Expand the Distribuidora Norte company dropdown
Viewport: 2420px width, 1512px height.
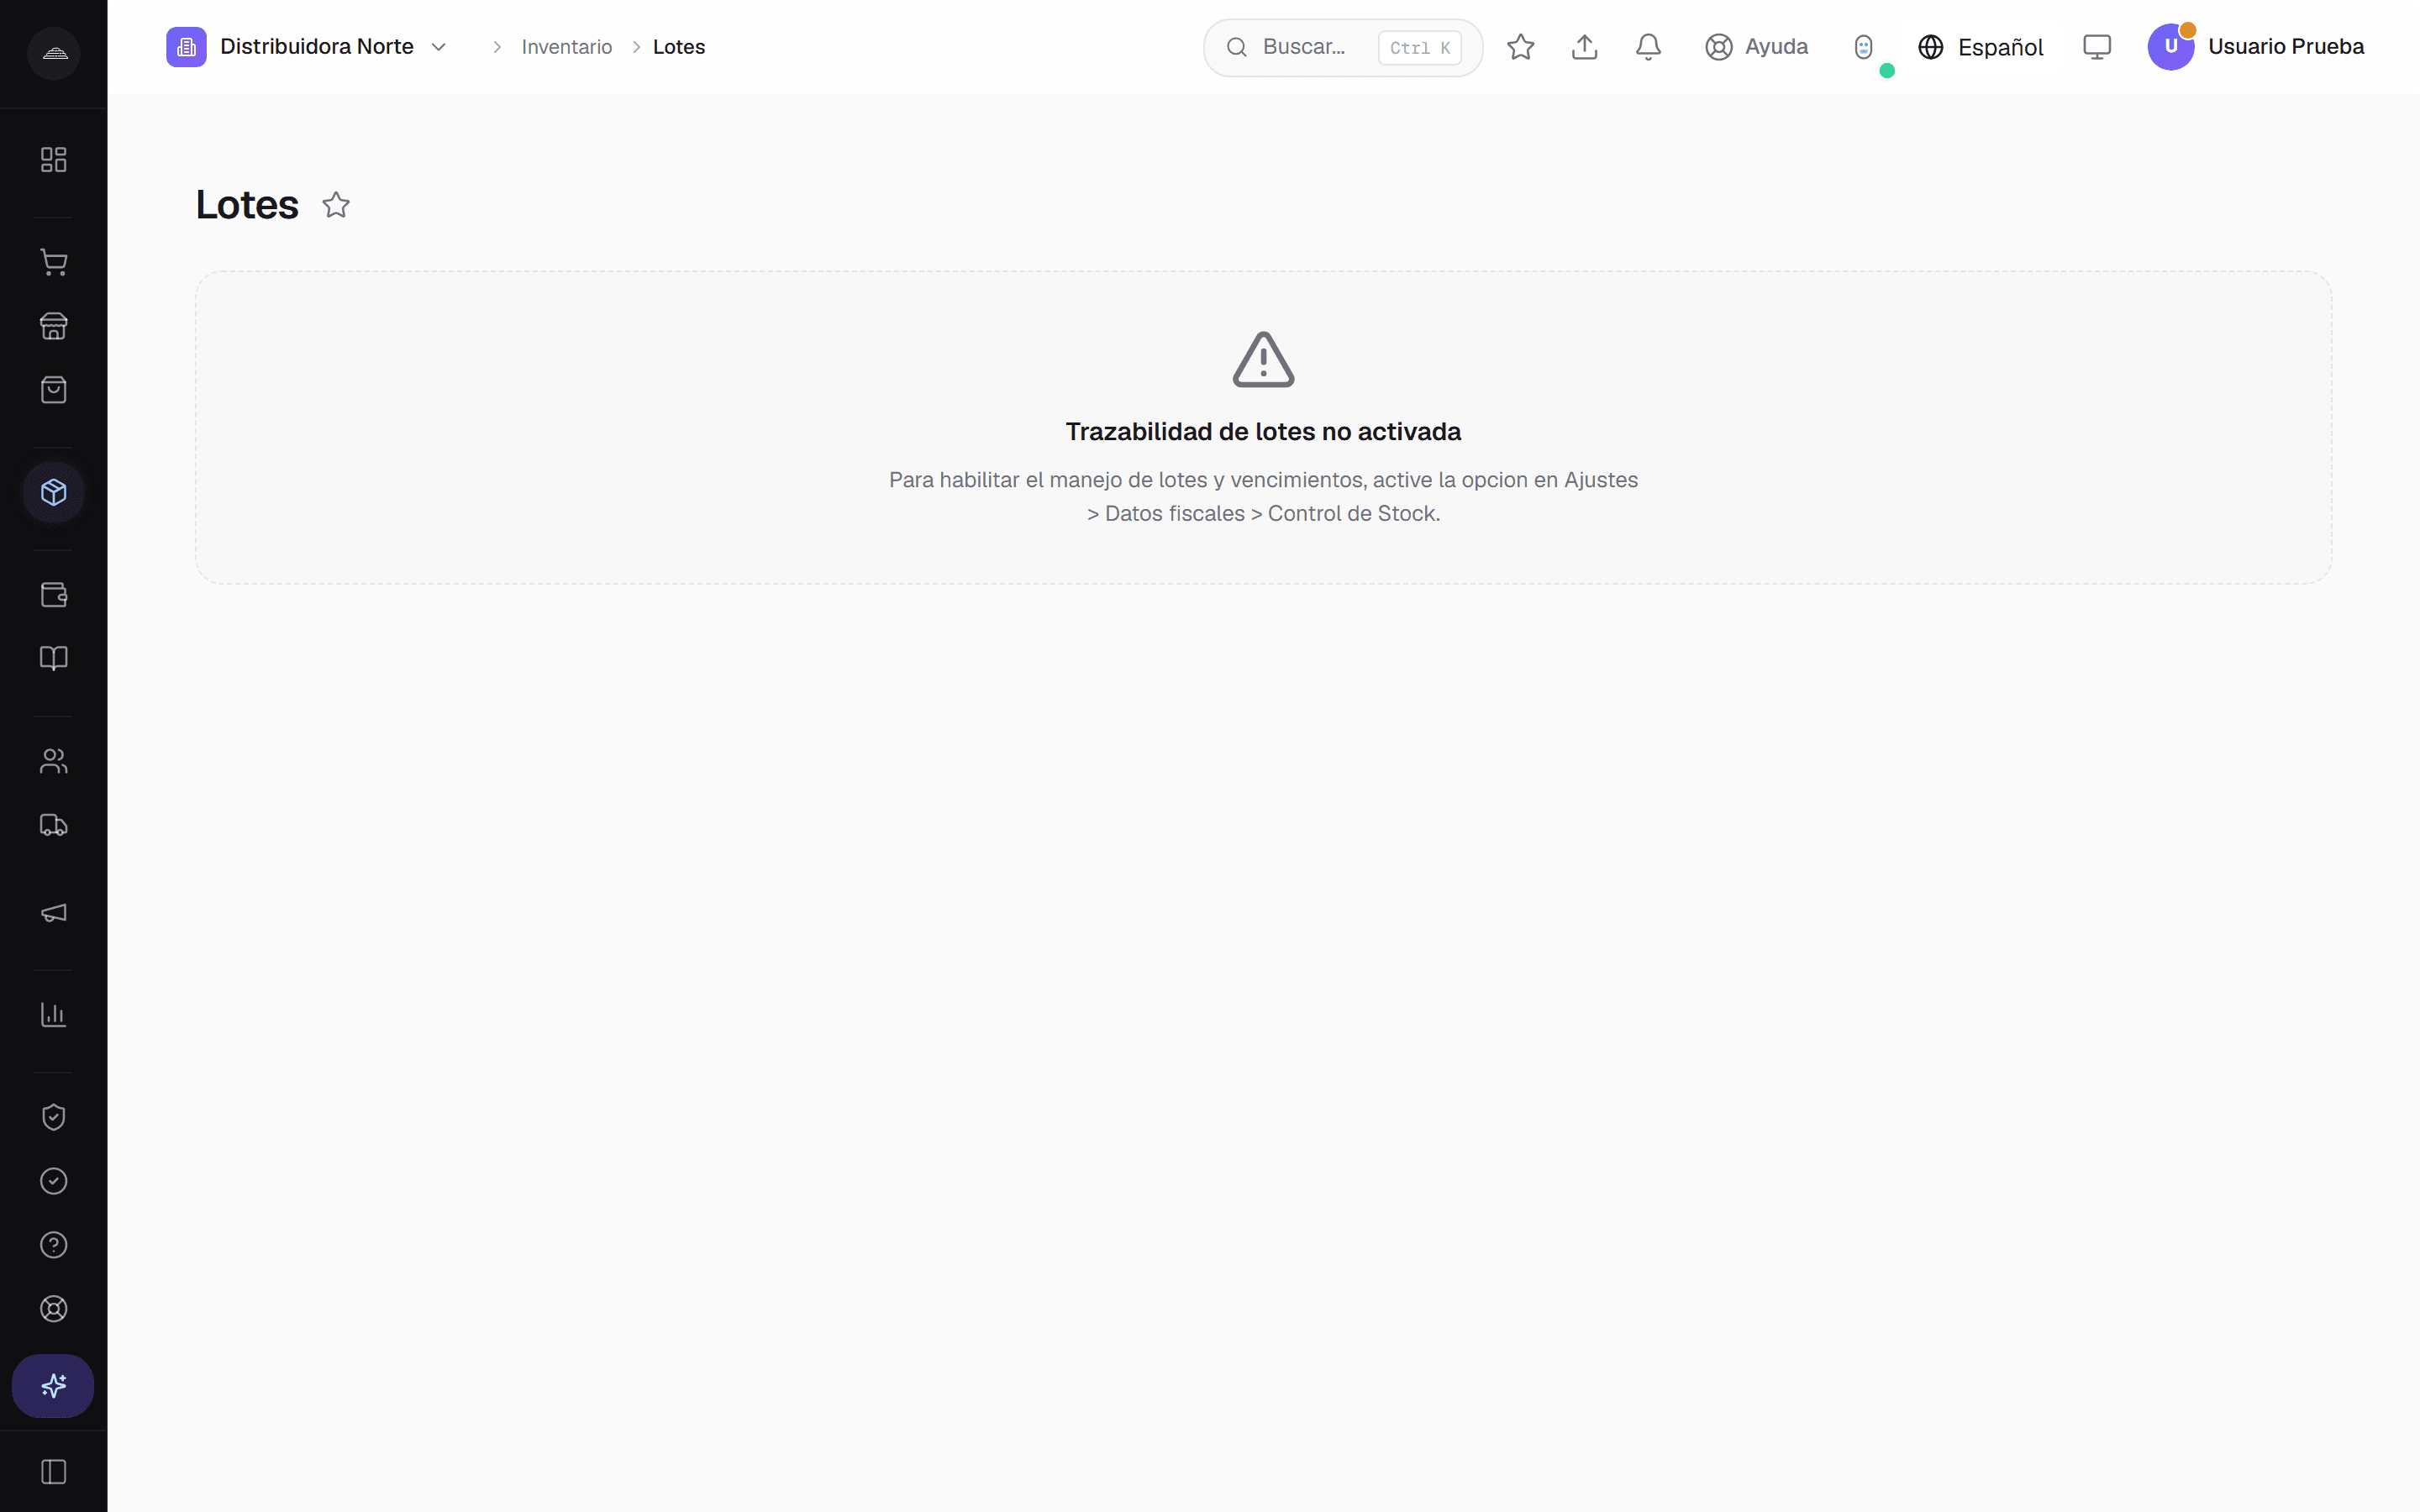tap(307, 47)
